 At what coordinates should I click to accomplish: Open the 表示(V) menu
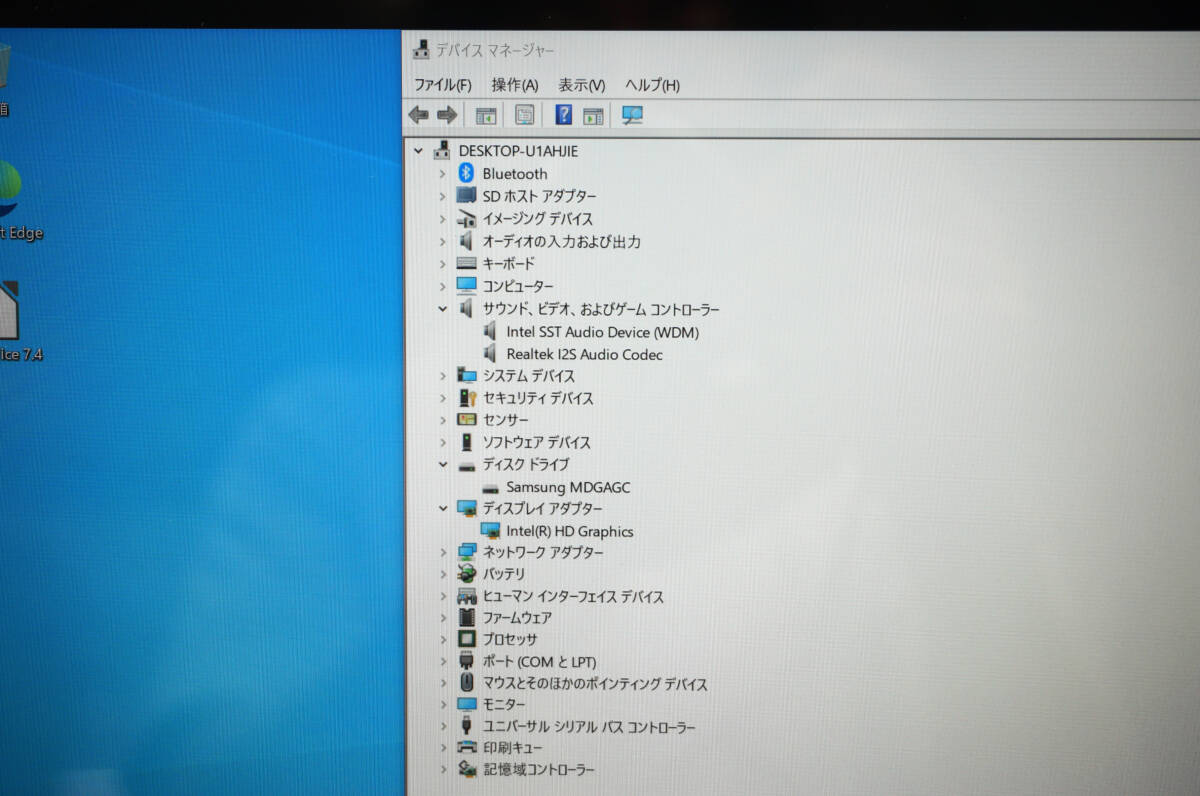click(582, 85)
